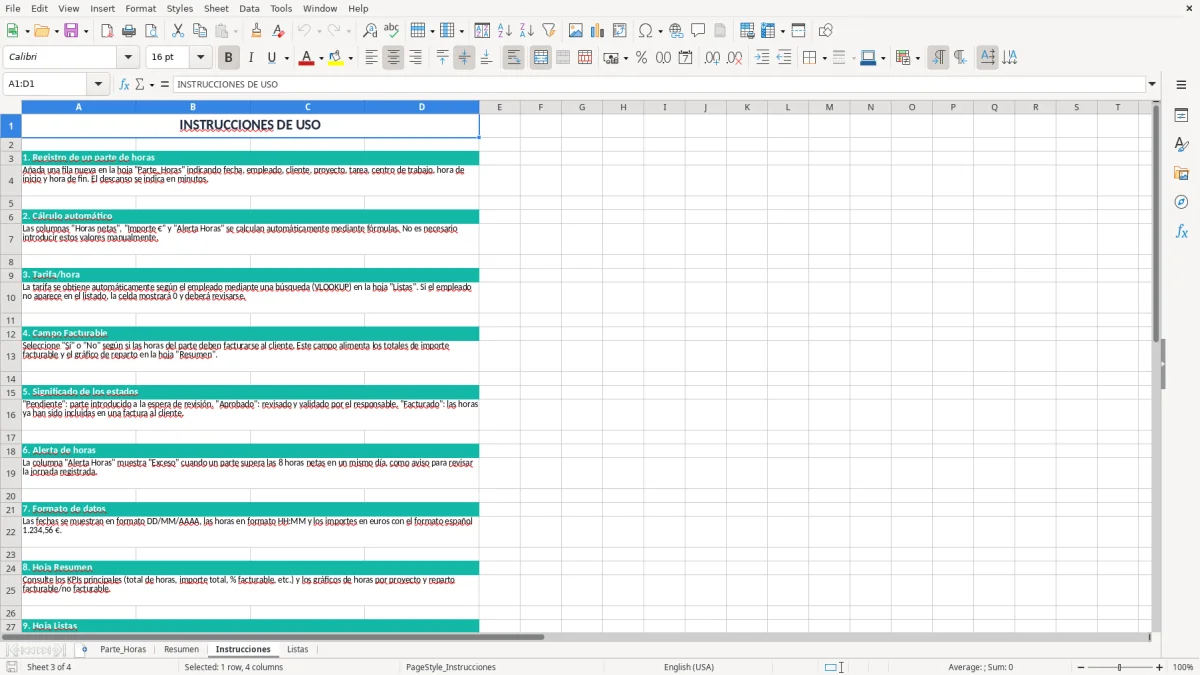Viewport: 1200px width, 675px height.
Task: Toggle Underline formatting
Action: coord(271,58)
